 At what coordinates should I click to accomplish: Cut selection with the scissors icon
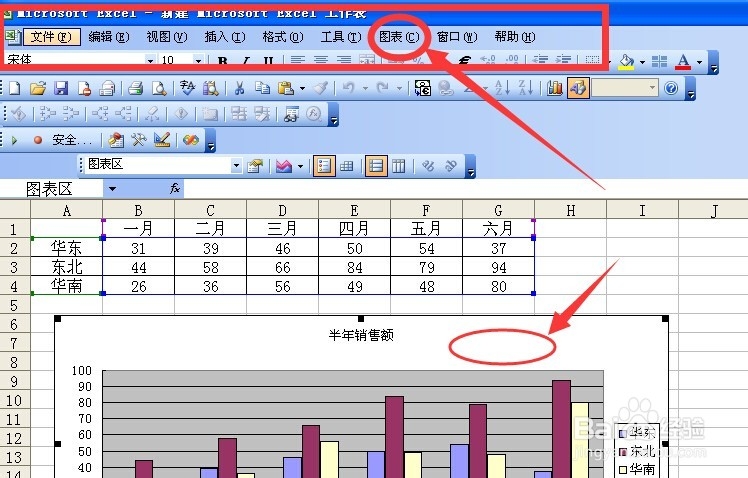tap(239, 88)
